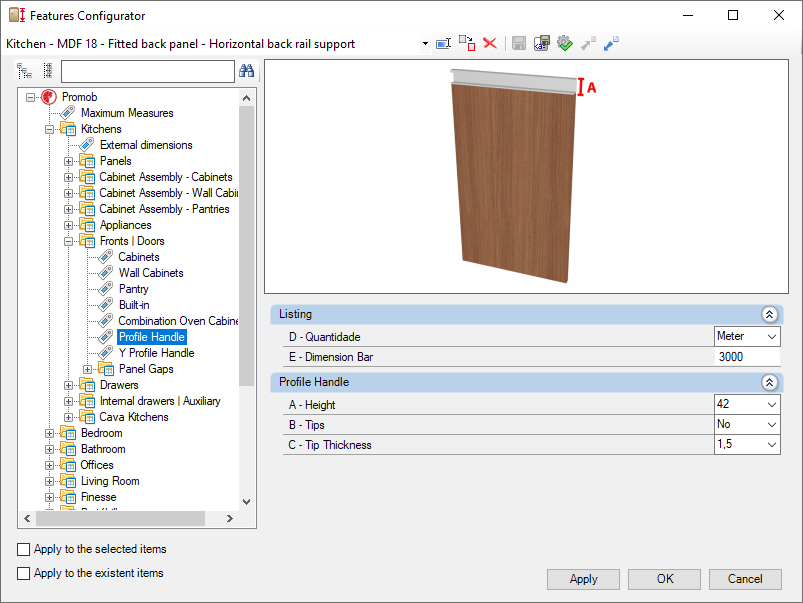Select the Offices tree item
The height and width of the screenshot is (603, 803).
coord(97,465)
